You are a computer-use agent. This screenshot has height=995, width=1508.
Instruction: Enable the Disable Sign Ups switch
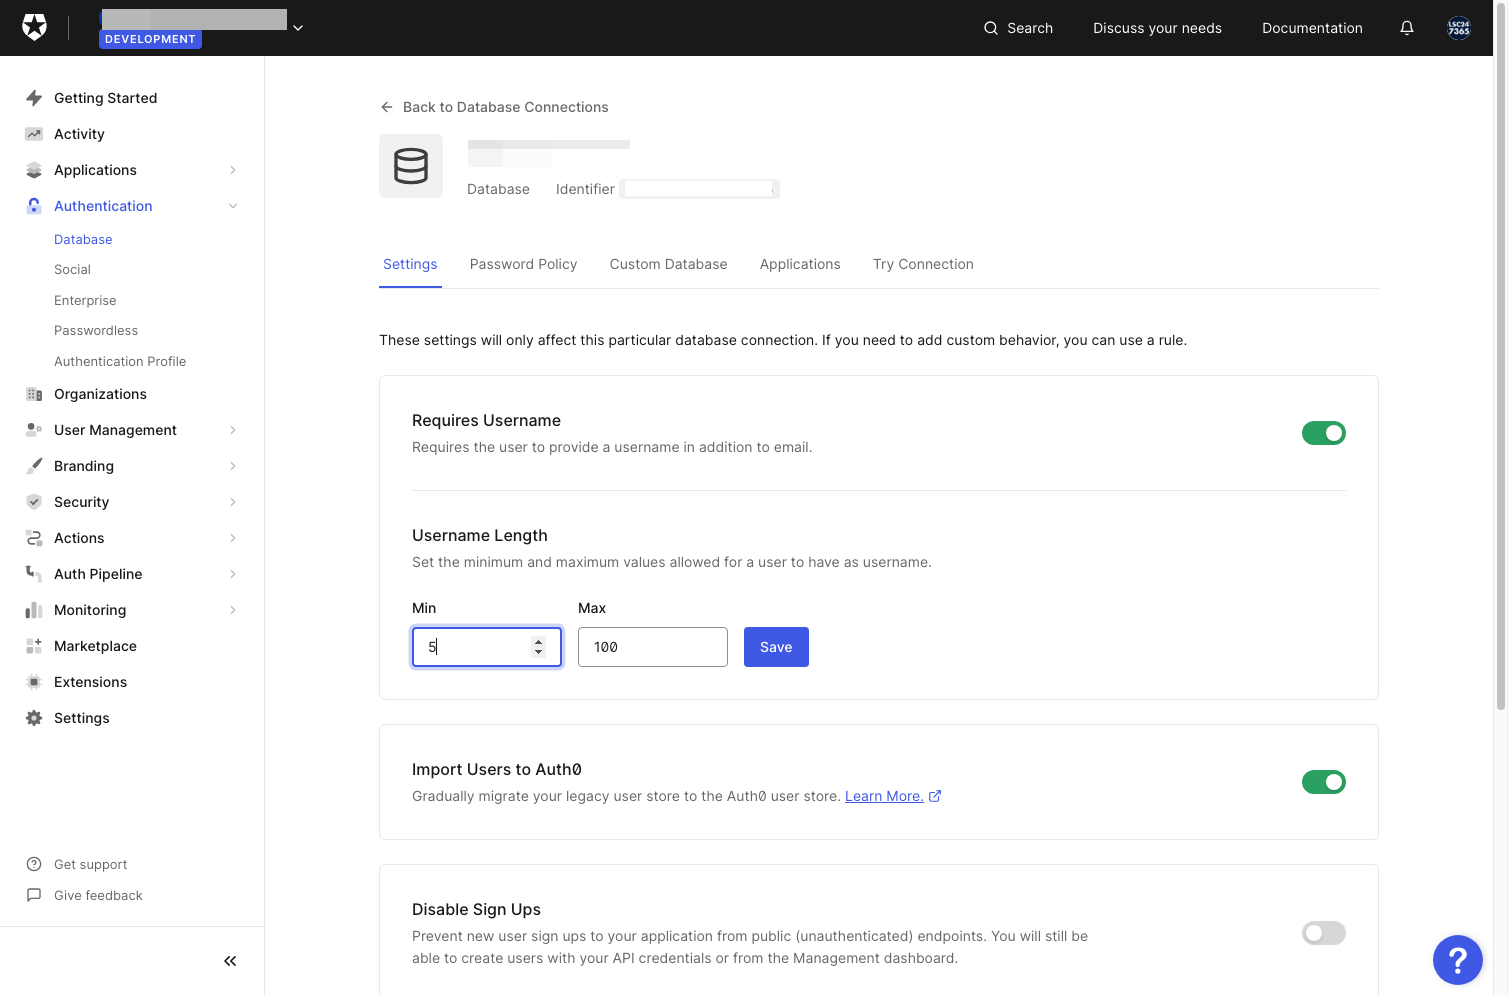pos(1324,933)
